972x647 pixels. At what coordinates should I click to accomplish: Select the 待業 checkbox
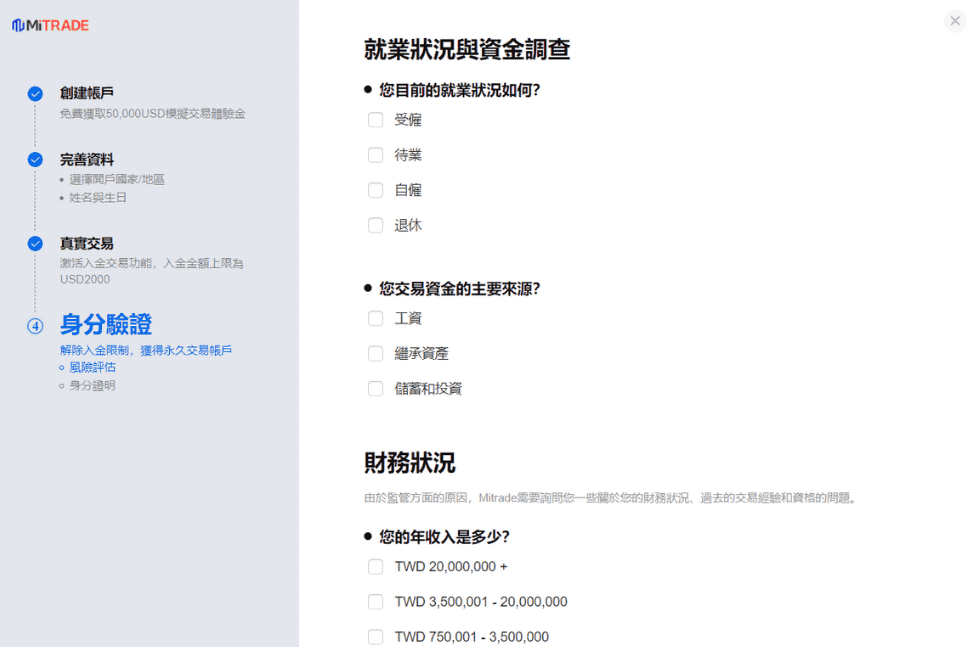pyautogui.click(x=376, y=155)
